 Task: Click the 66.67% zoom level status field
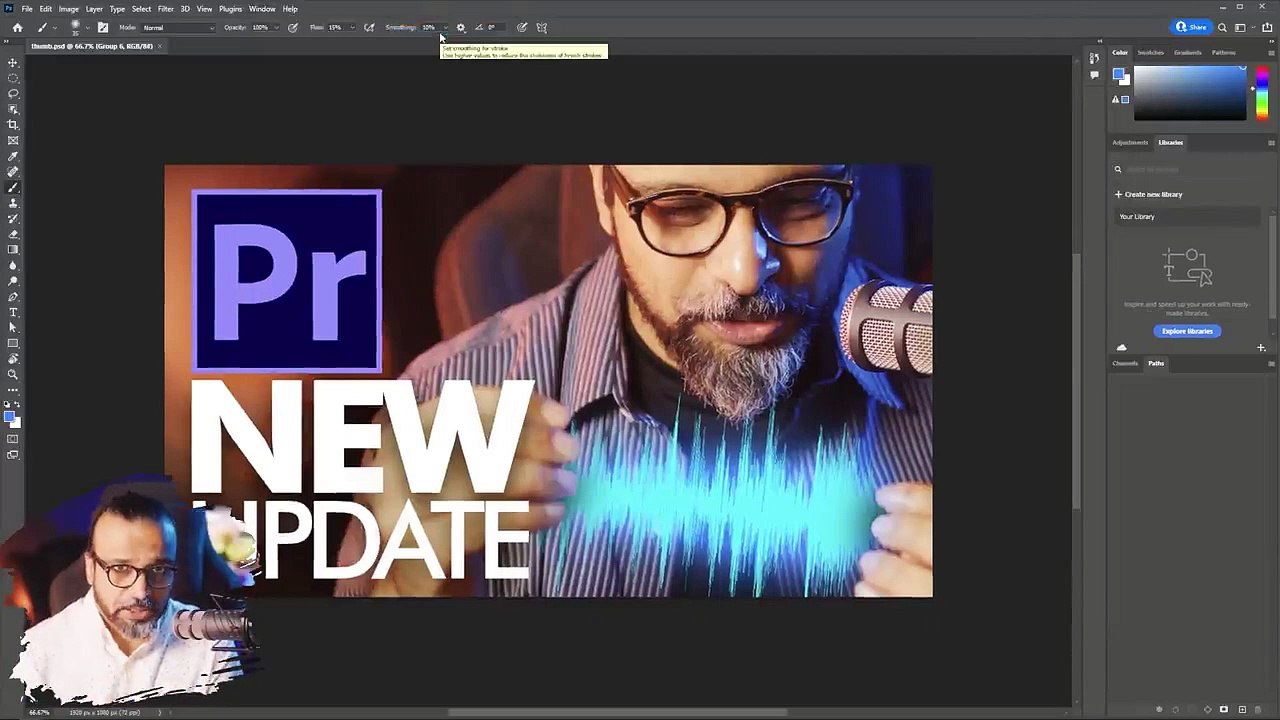39,712
